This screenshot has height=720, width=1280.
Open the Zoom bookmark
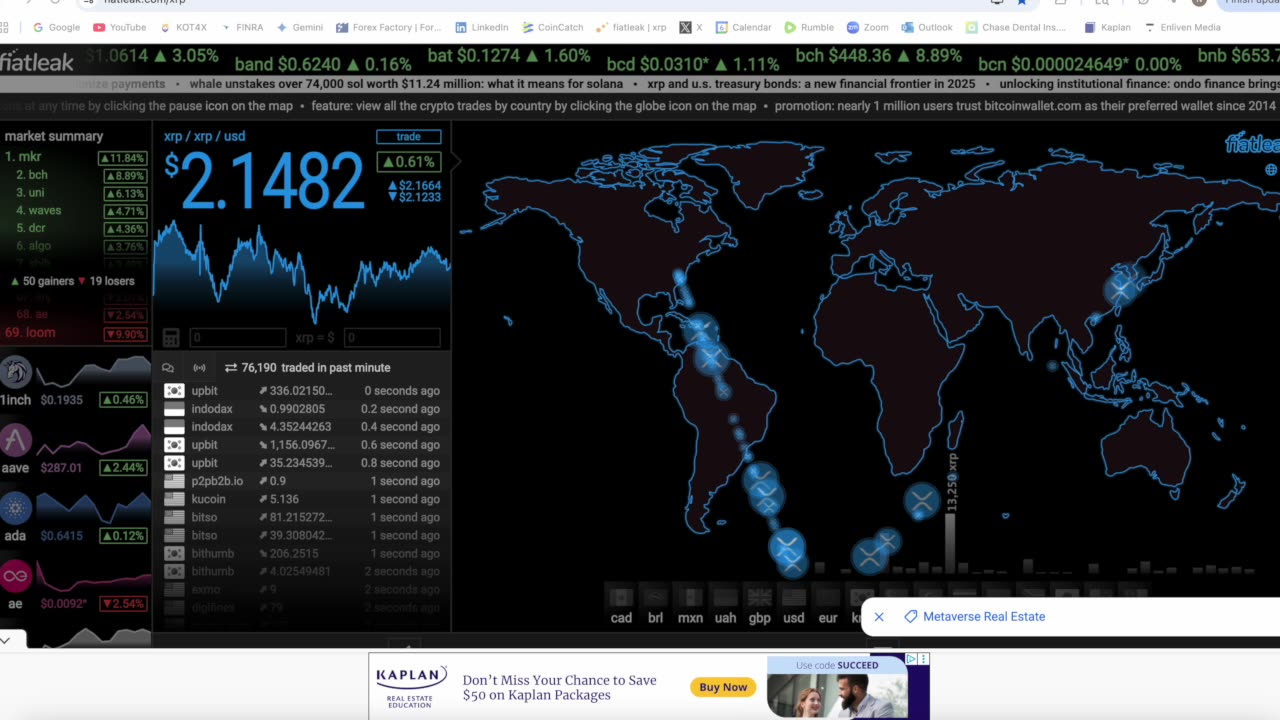tap(867, 27)
